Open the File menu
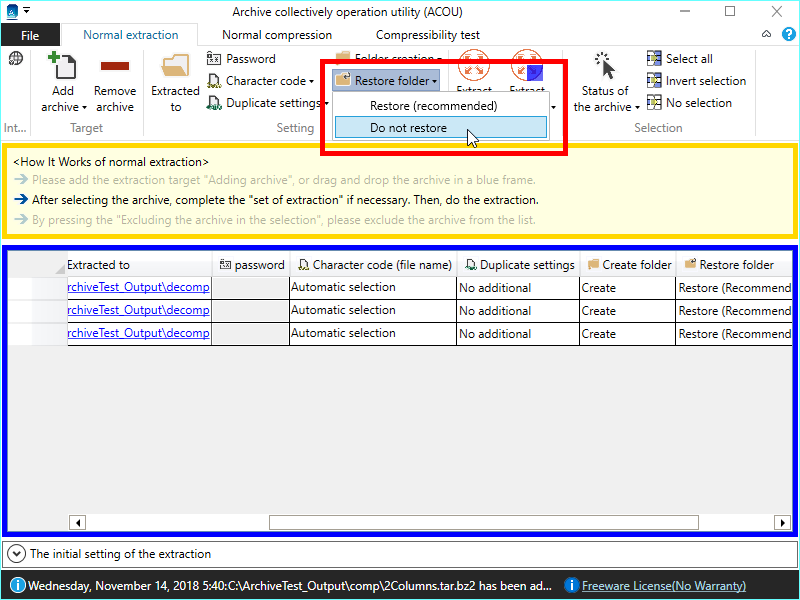This screenshot has width=800, height=600. coord(30,35)
